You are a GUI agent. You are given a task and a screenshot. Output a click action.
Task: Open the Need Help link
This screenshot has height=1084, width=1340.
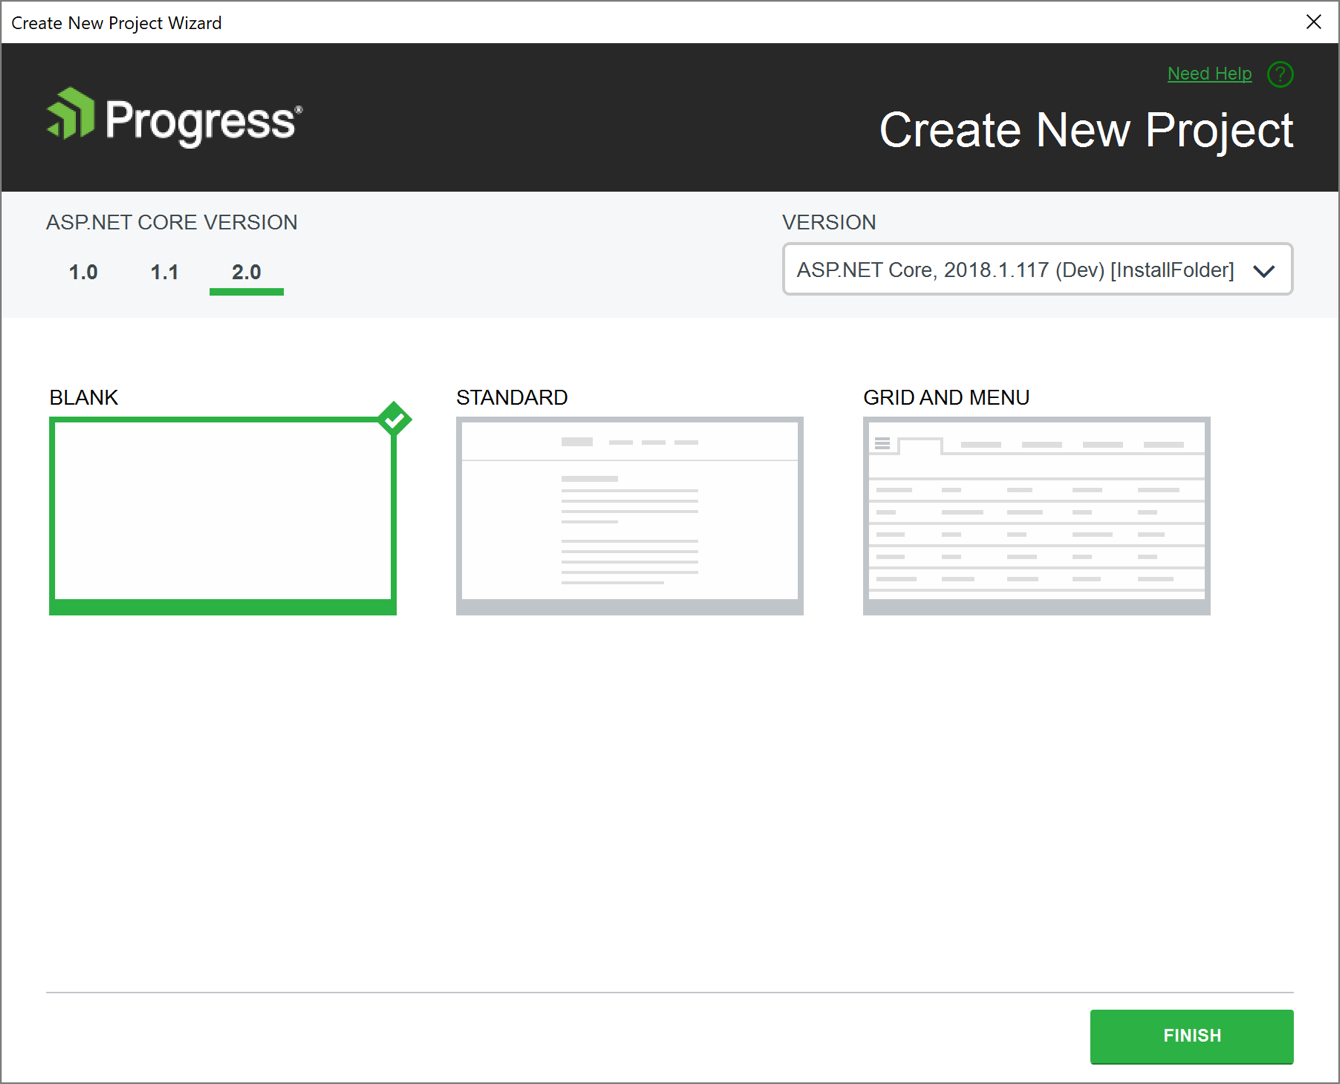pyautogui.click(x=1210, y=73)
